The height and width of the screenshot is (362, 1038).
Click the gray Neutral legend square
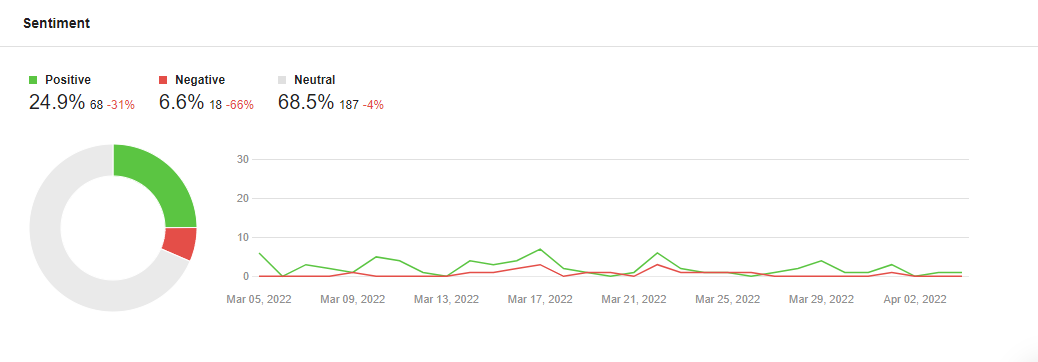click(x=282, y=80)
